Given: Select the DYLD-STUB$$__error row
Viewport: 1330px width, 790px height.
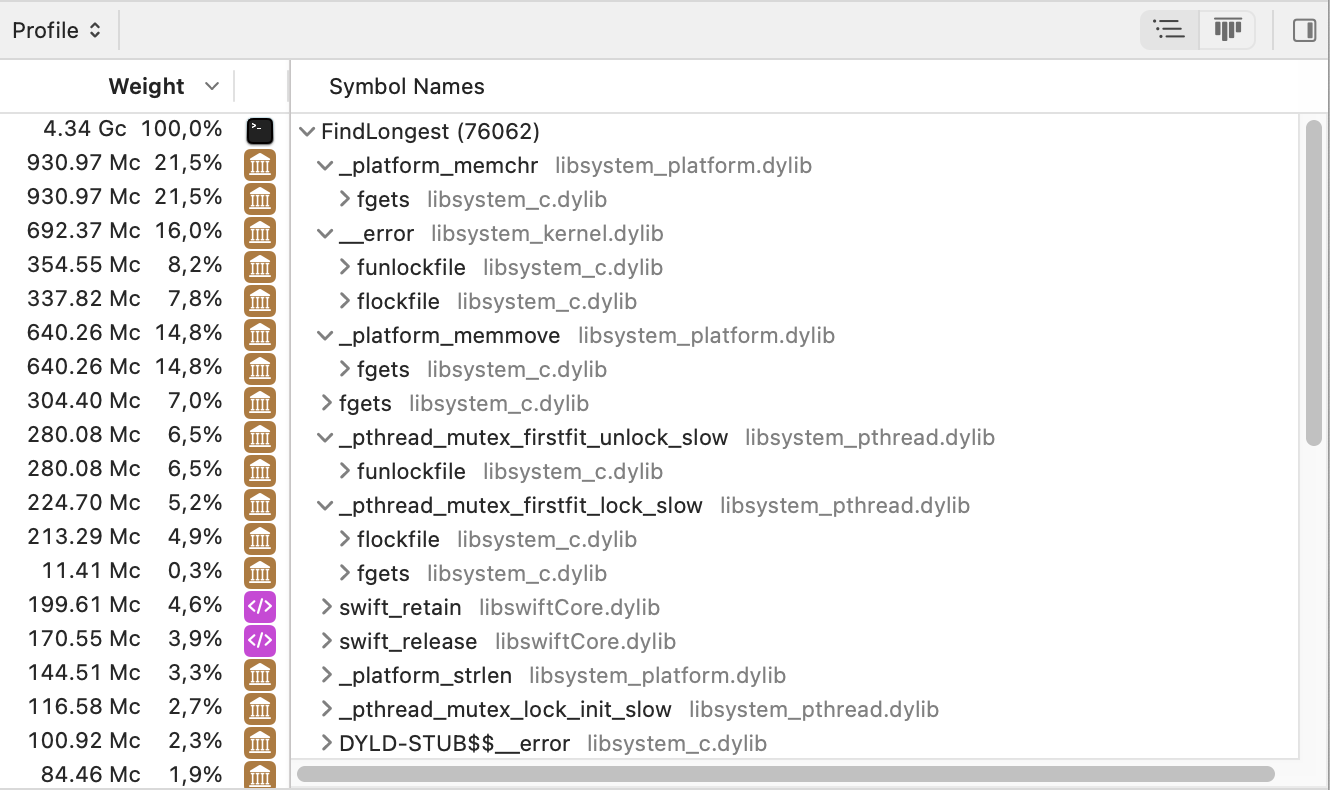Looking at the screenshot, I should [x=454, y=743].
